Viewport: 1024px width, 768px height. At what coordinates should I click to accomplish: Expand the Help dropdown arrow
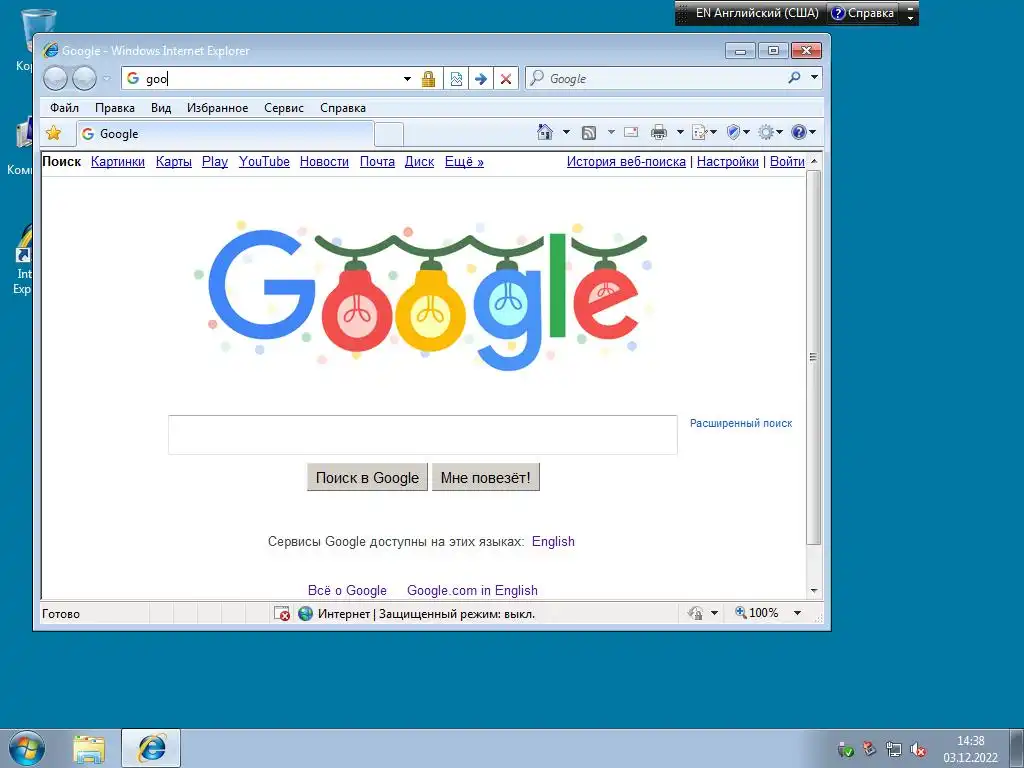pos(812,133)
